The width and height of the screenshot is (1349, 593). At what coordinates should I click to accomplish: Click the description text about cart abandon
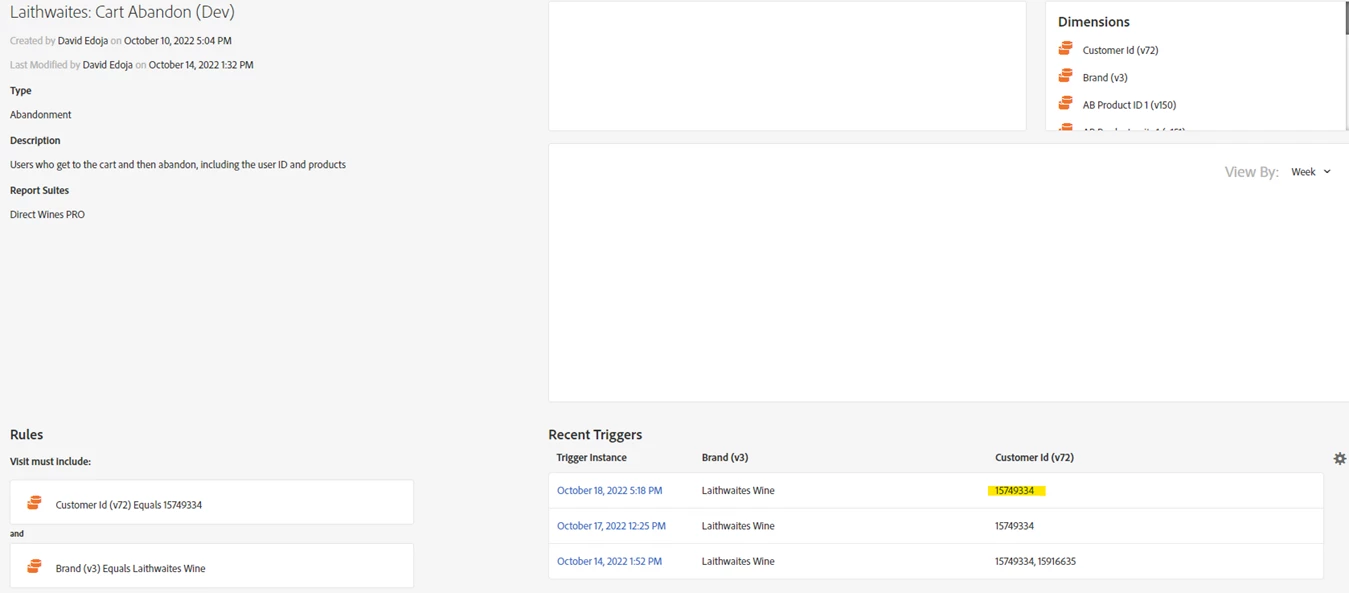(178, 165)
